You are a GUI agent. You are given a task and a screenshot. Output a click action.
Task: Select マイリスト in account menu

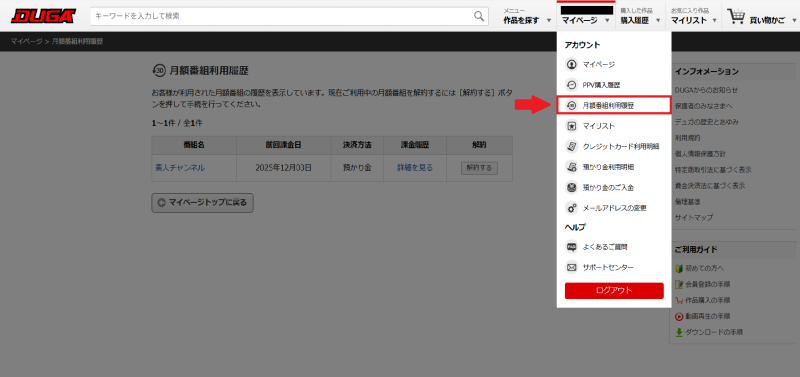[x=614, y=125]
